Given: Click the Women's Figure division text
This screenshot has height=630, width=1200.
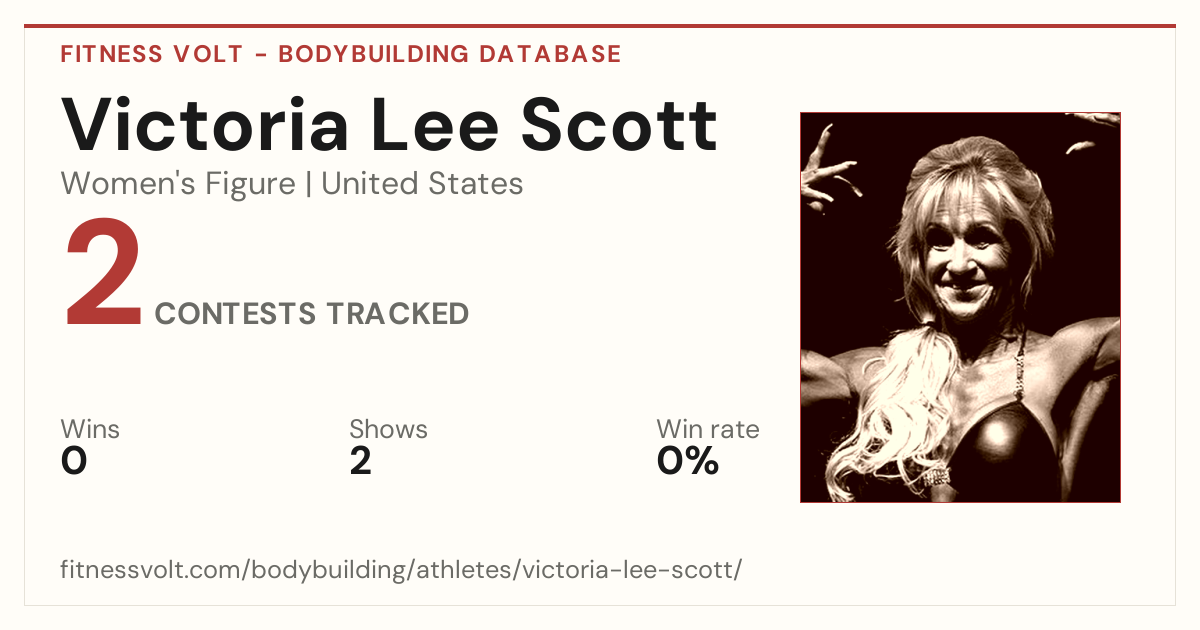Looking at the screenshot, I should tap(178, 184).
